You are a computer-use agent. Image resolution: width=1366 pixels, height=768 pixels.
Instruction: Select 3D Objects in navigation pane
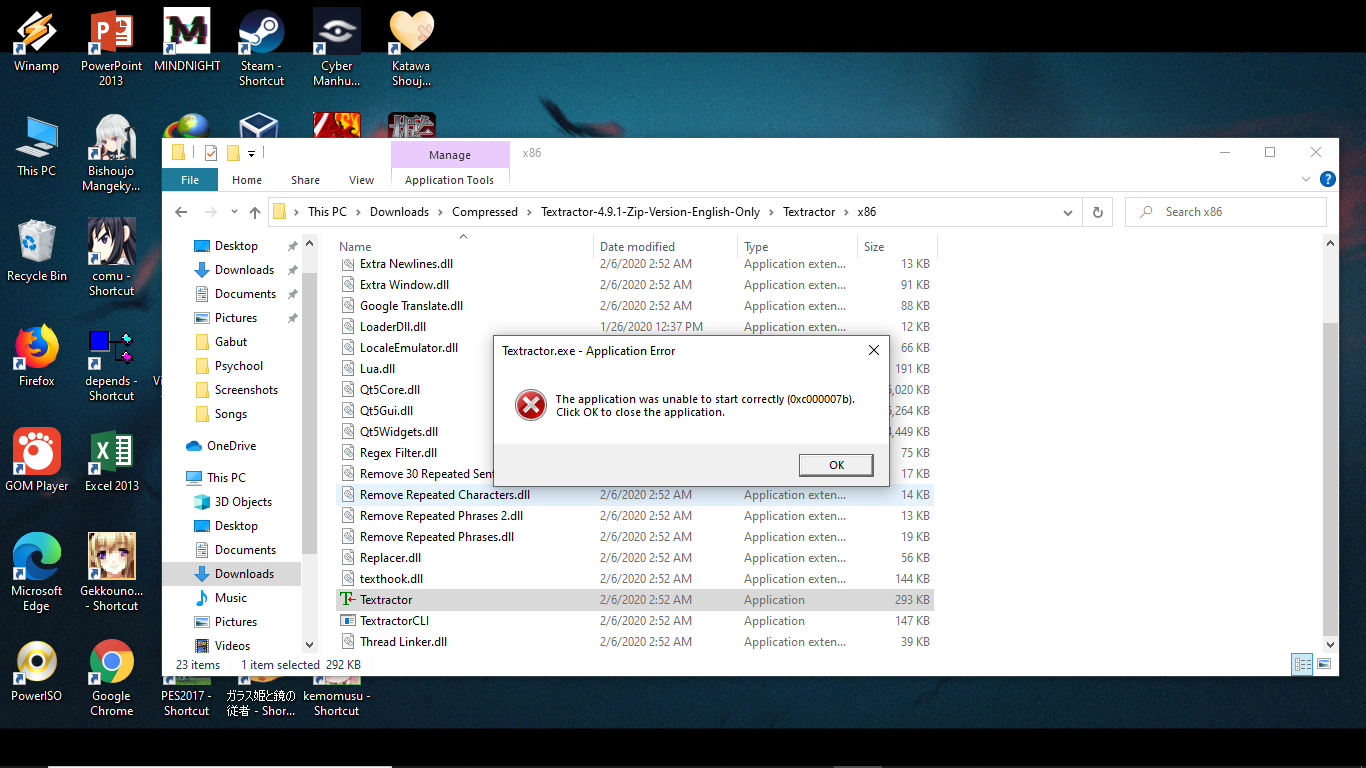pos(243,502)
